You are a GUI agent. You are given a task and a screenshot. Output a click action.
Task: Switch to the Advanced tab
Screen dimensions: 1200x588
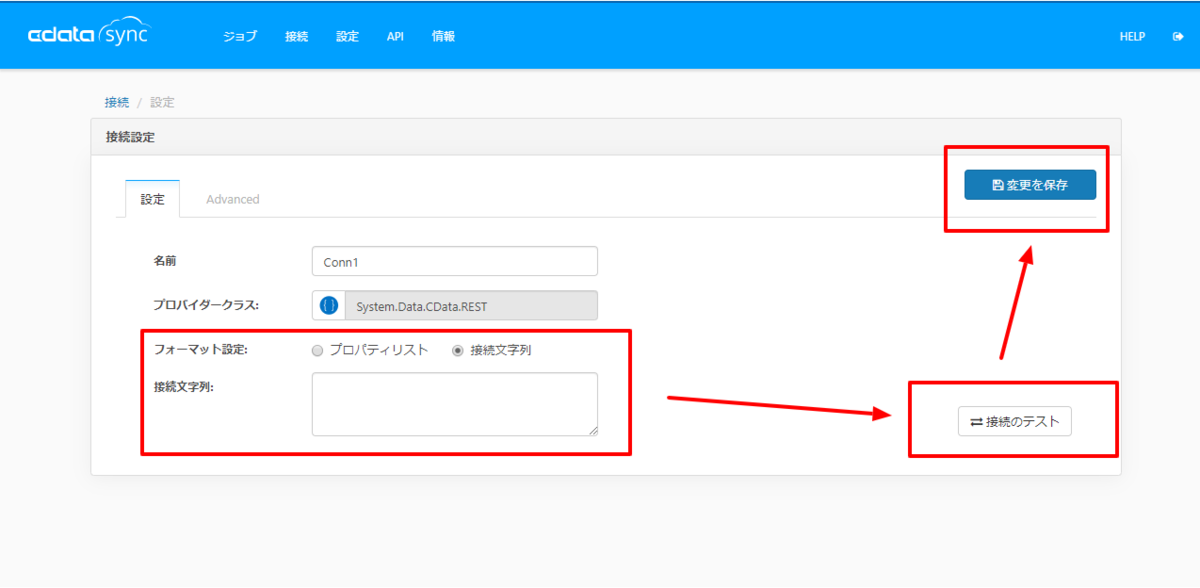233,199
